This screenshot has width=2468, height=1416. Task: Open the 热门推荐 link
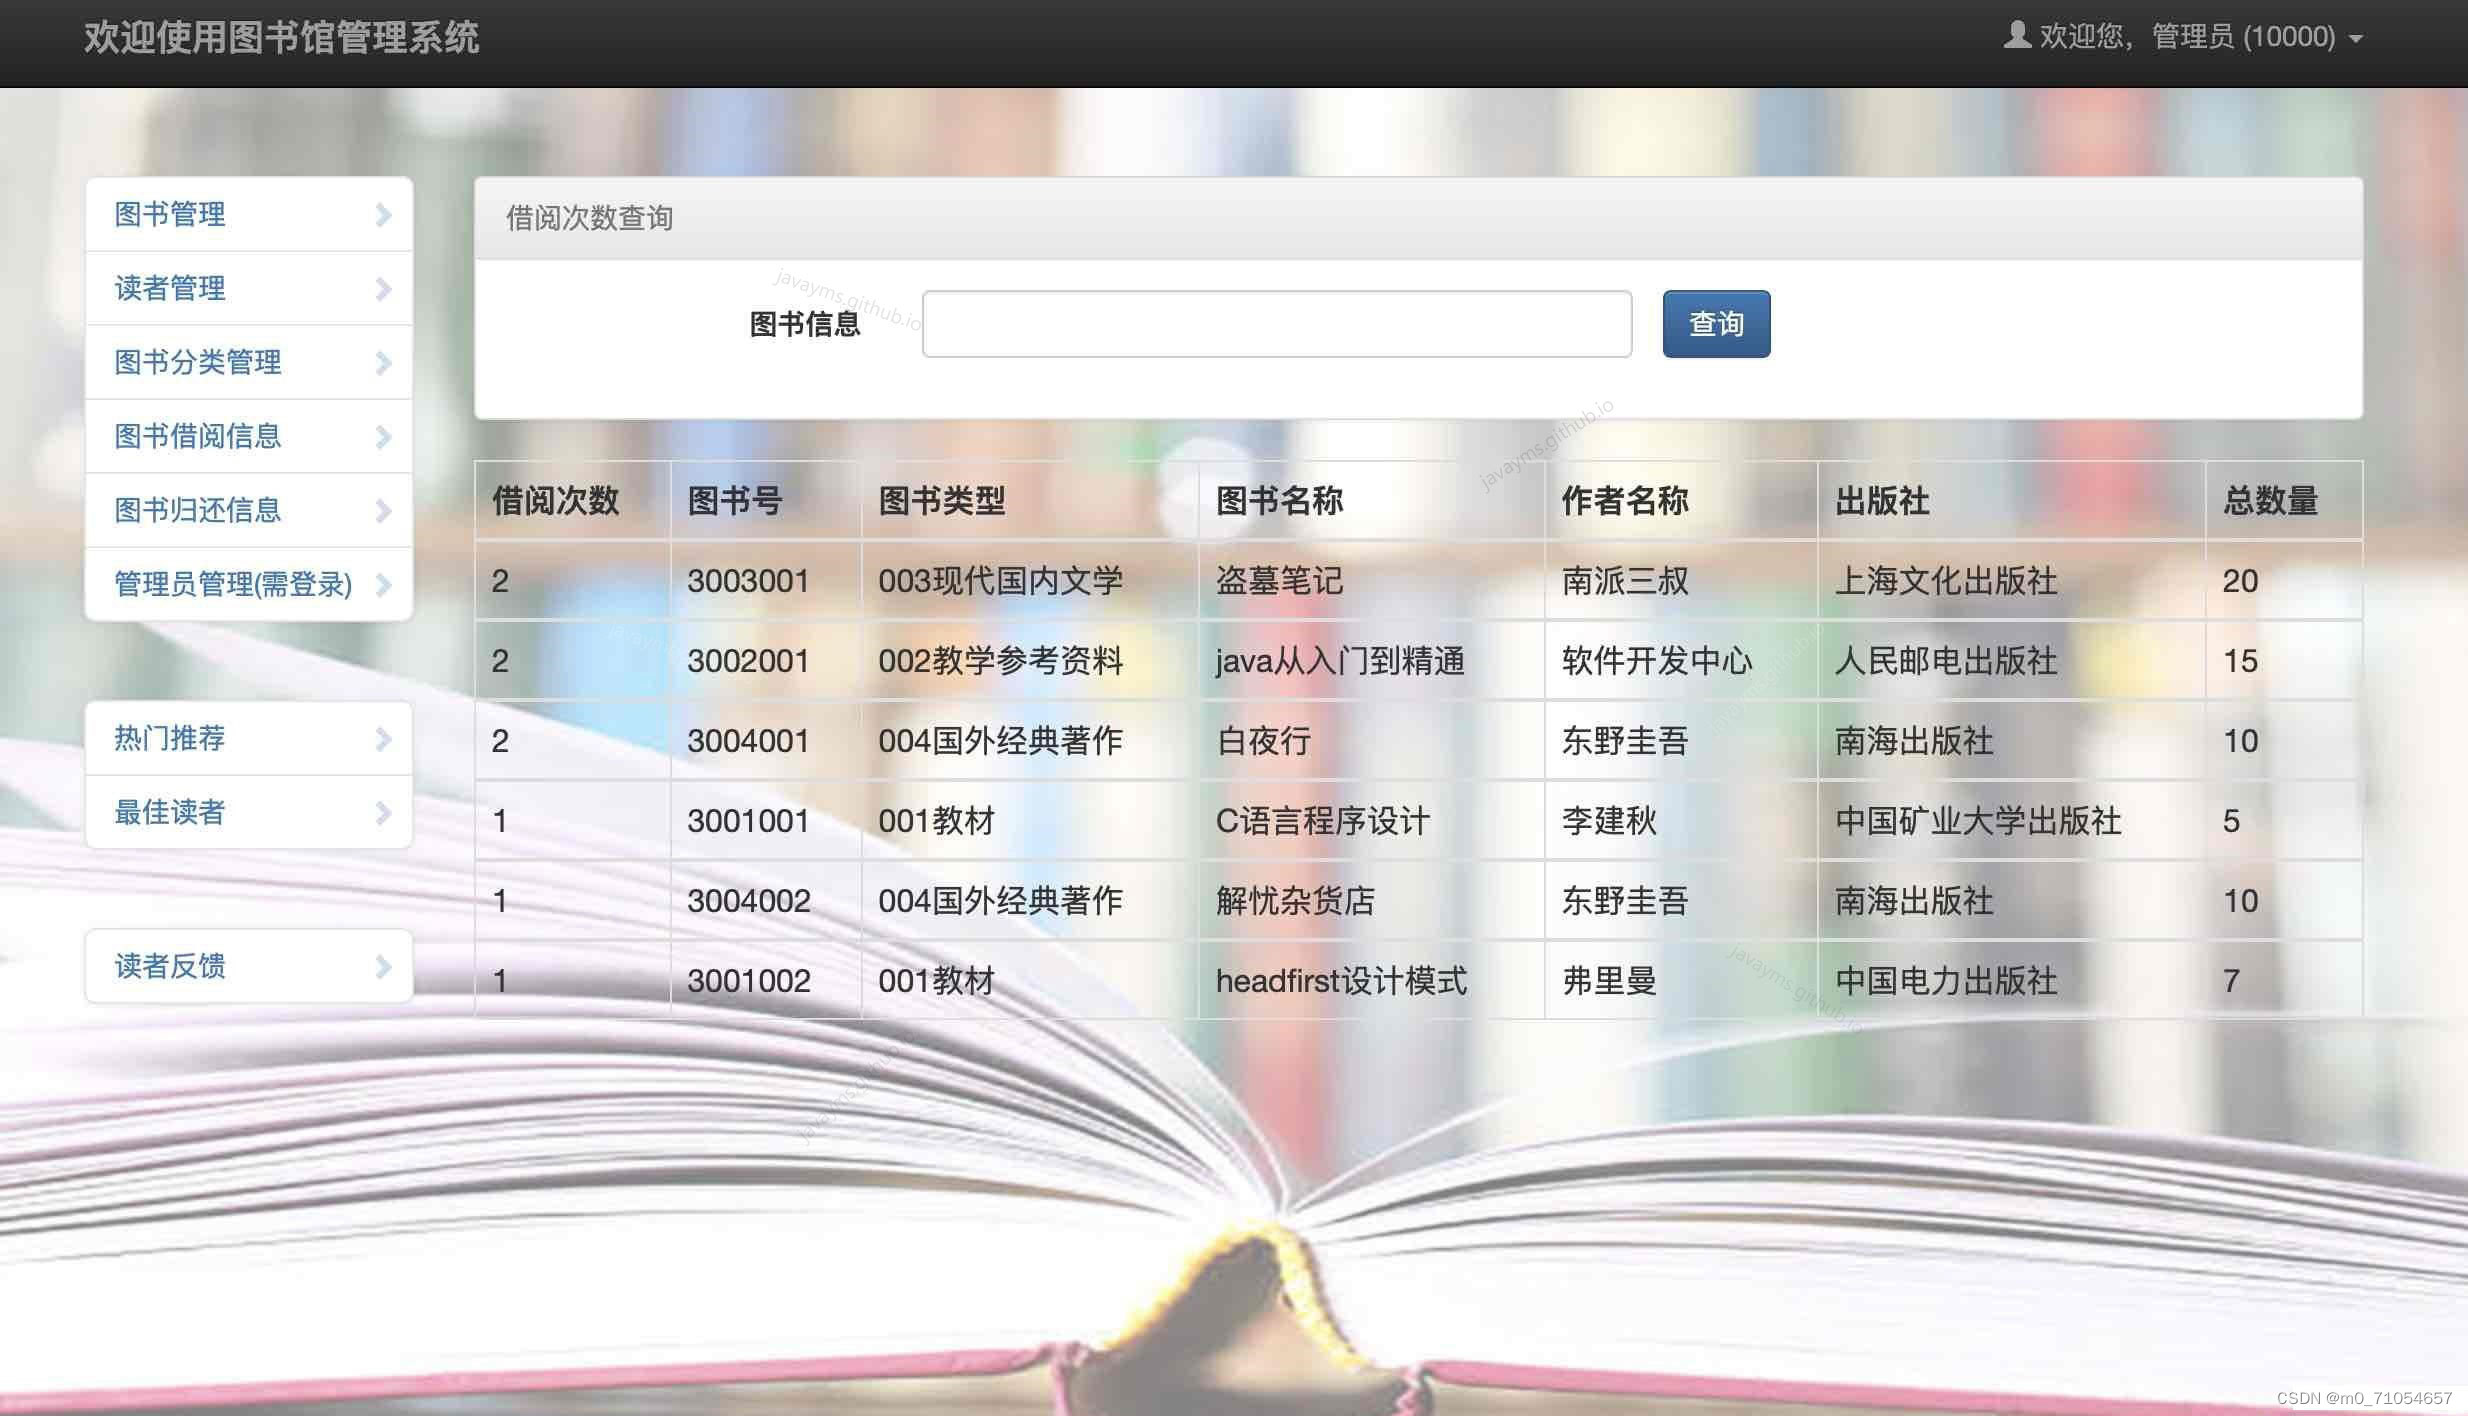[x=170, y=739]
